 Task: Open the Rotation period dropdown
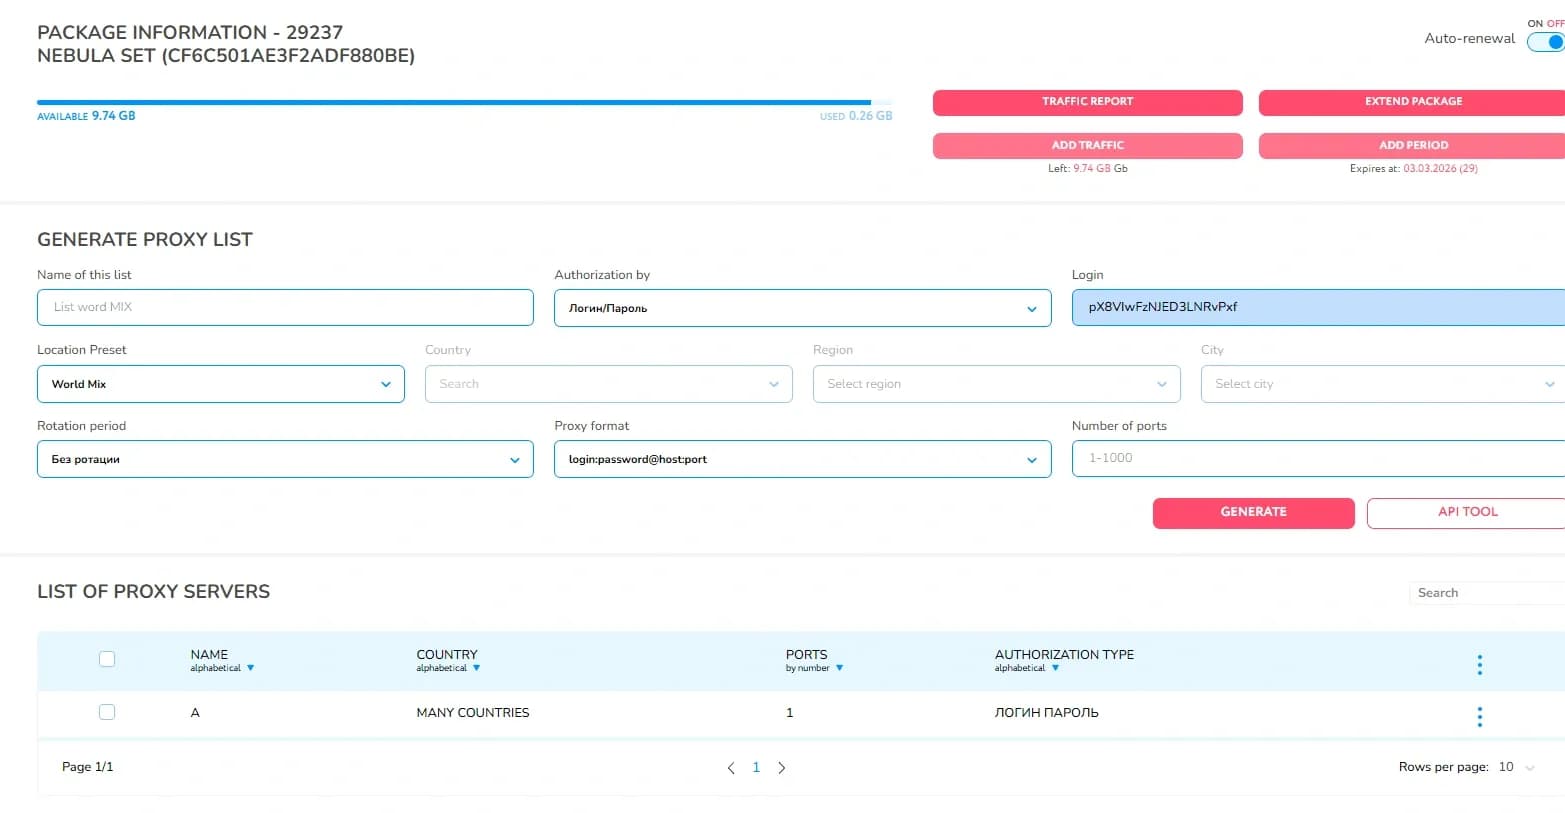coord(514,459)
